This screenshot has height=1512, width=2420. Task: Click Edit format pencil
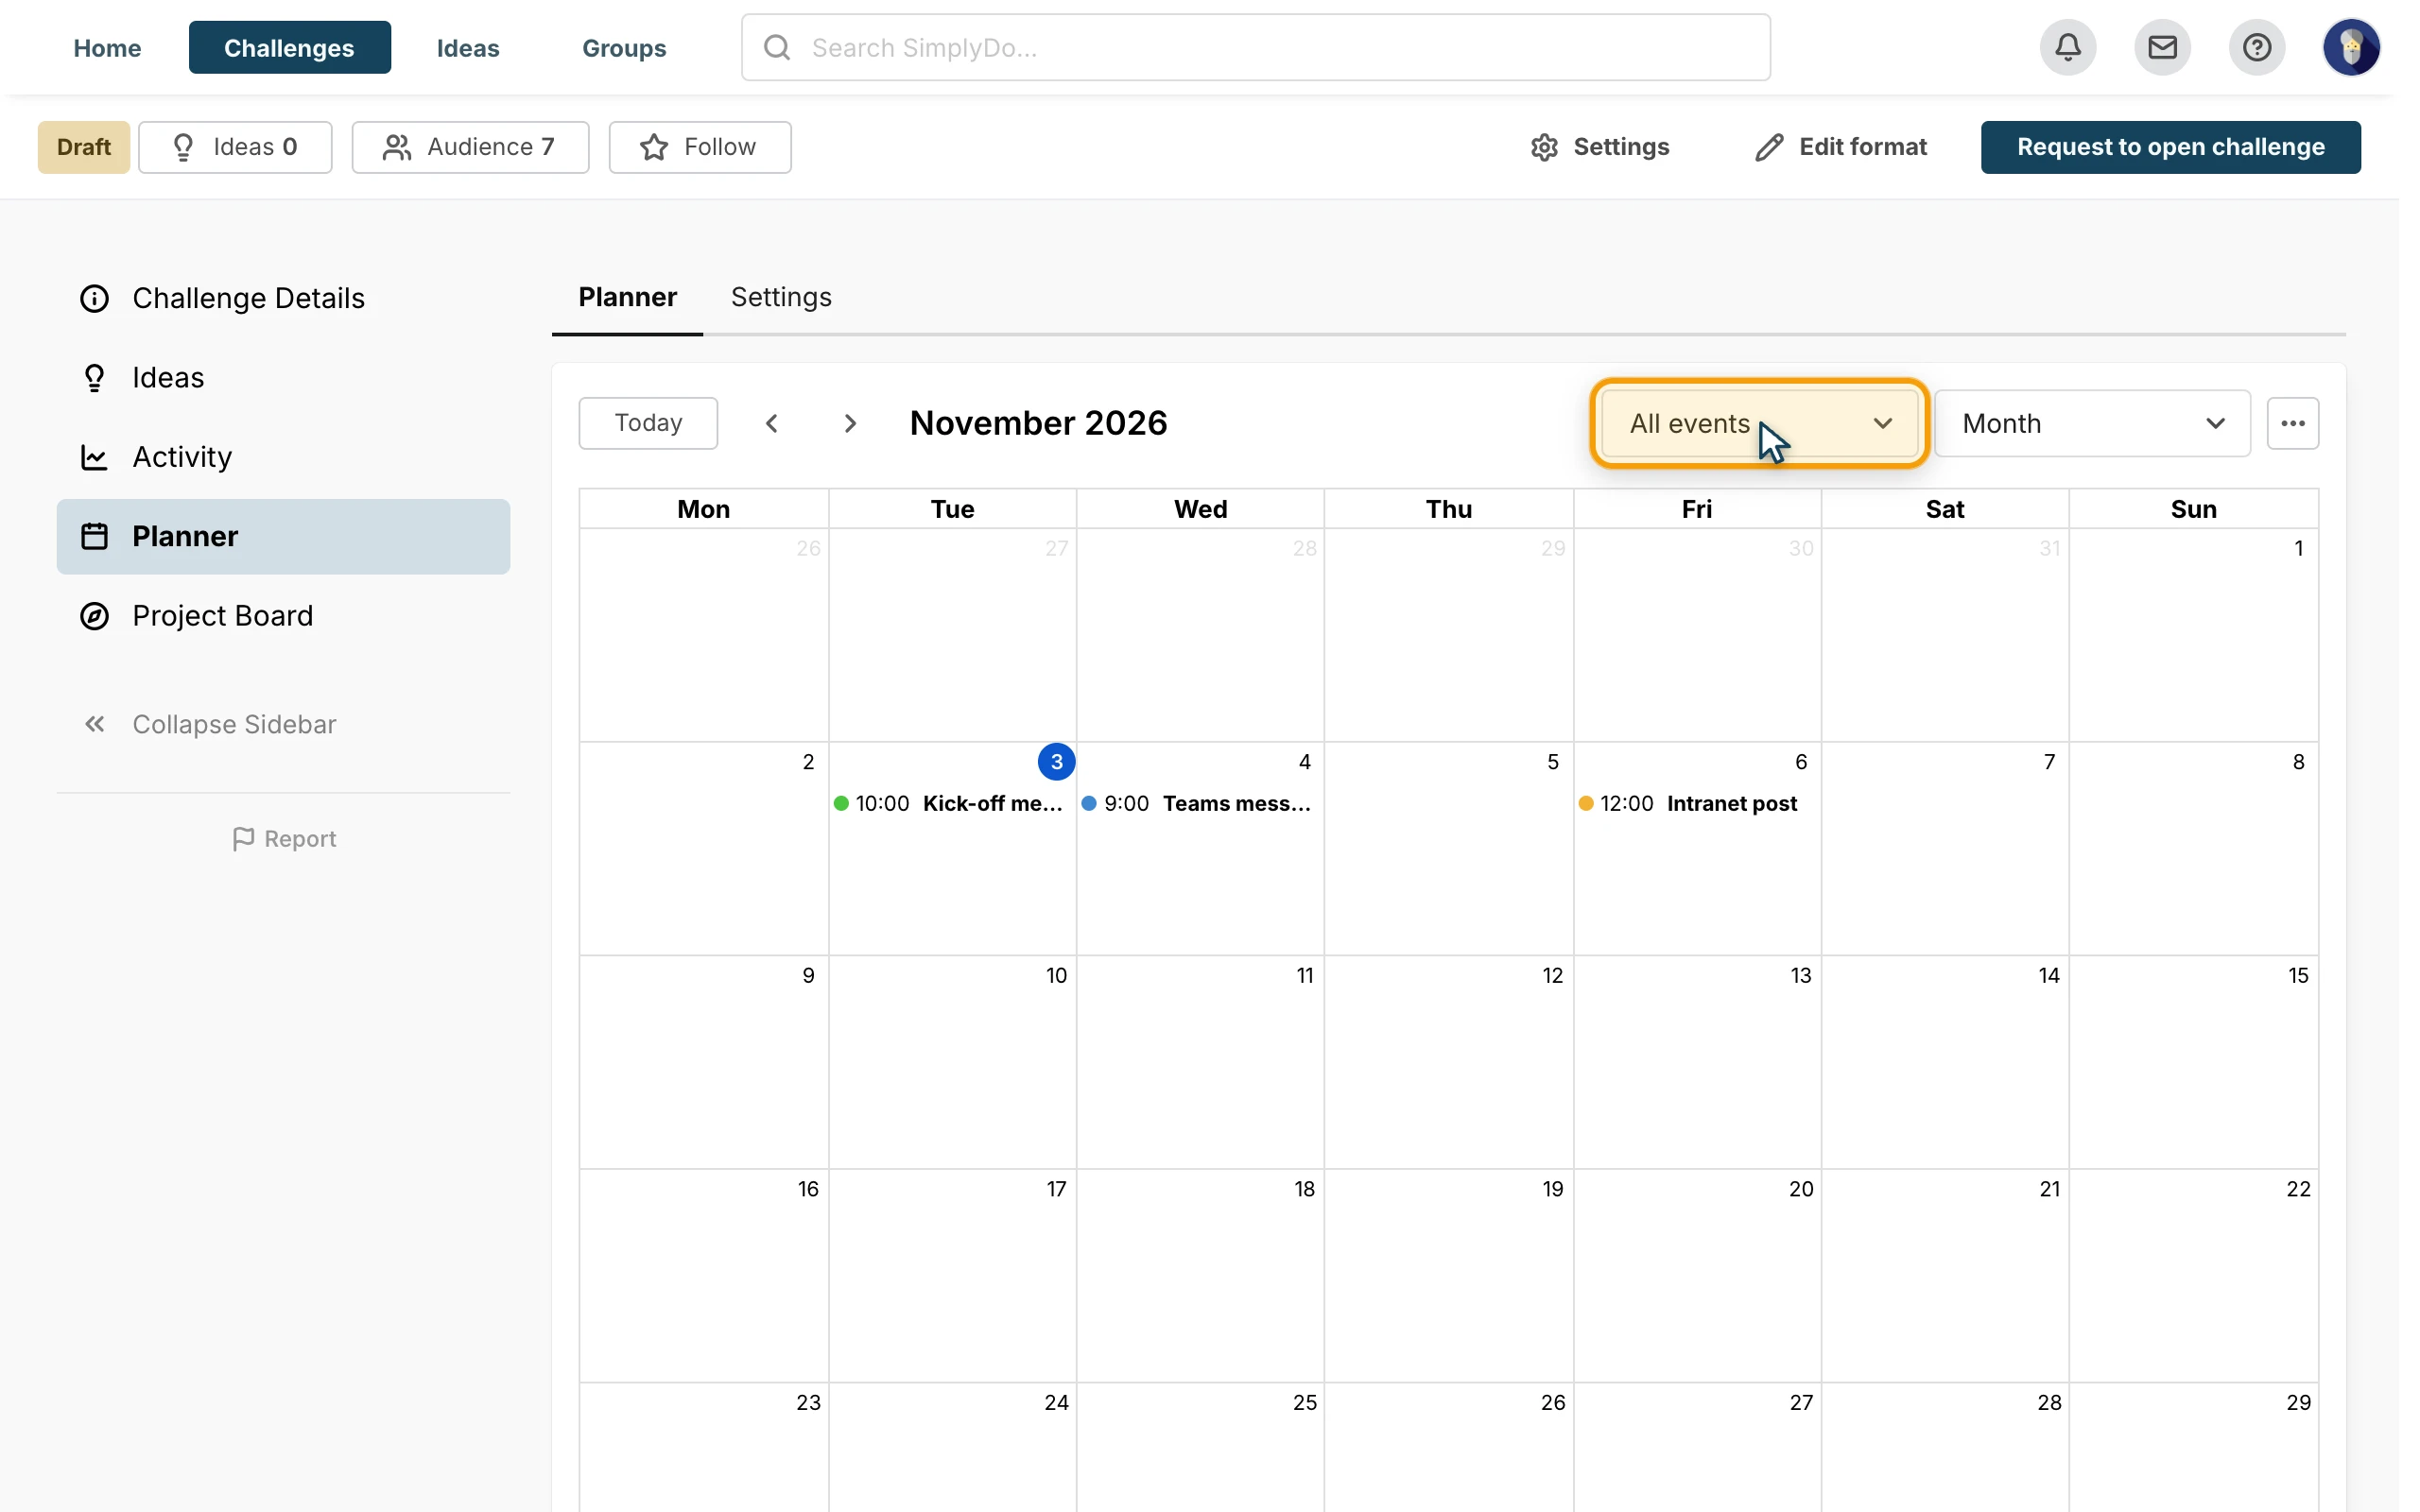[1841, 147]
